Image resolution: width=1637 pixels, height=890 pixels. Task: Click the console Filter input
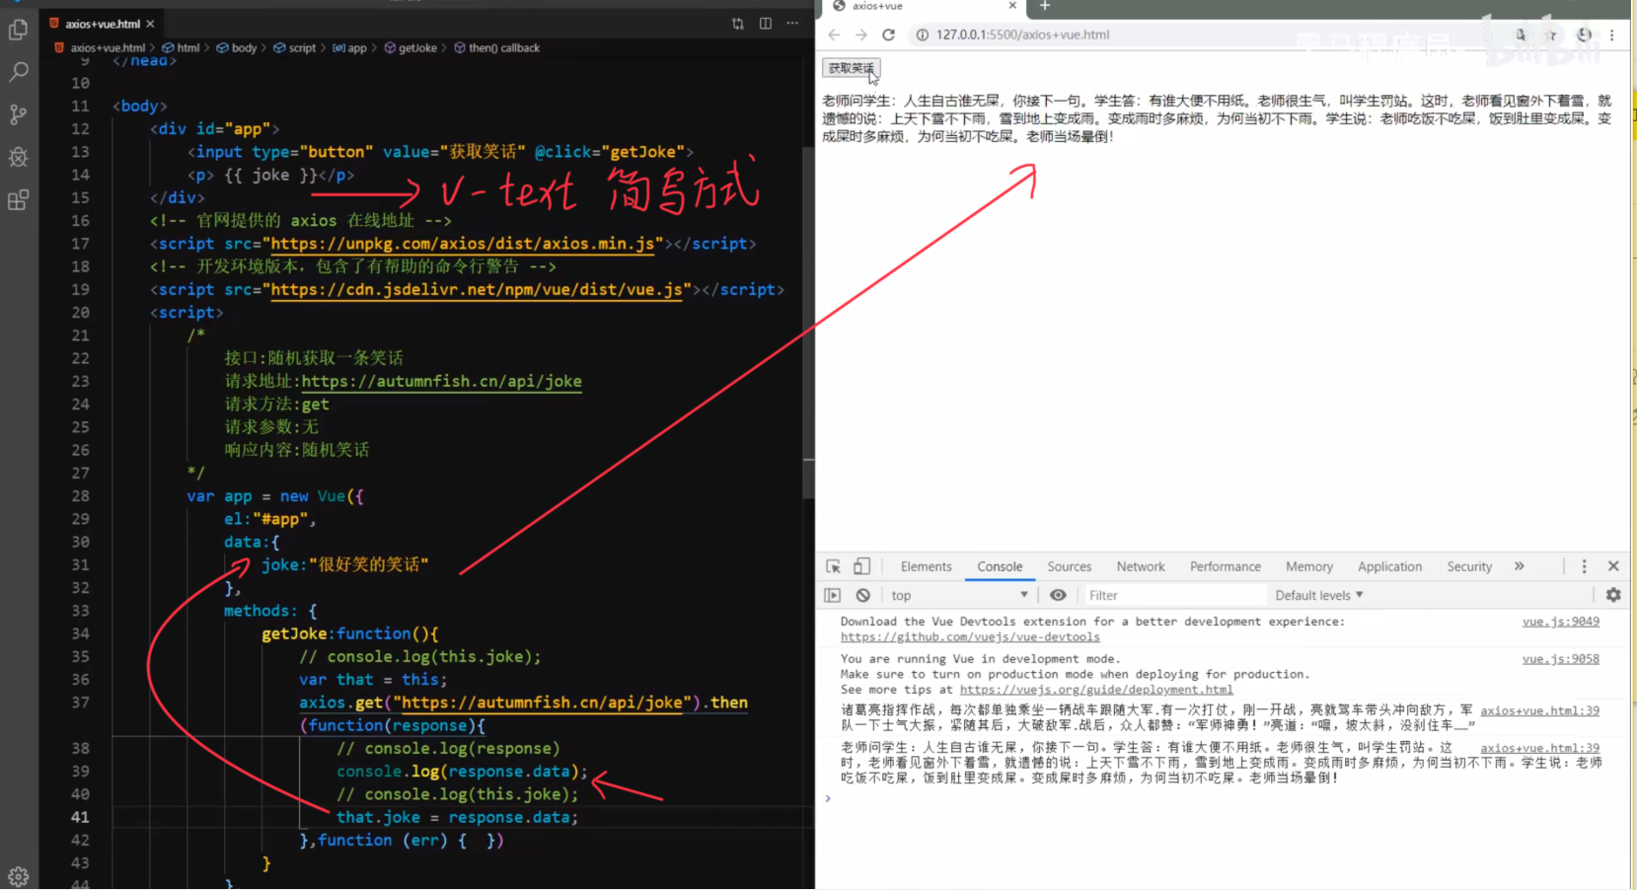(1175, 596)
